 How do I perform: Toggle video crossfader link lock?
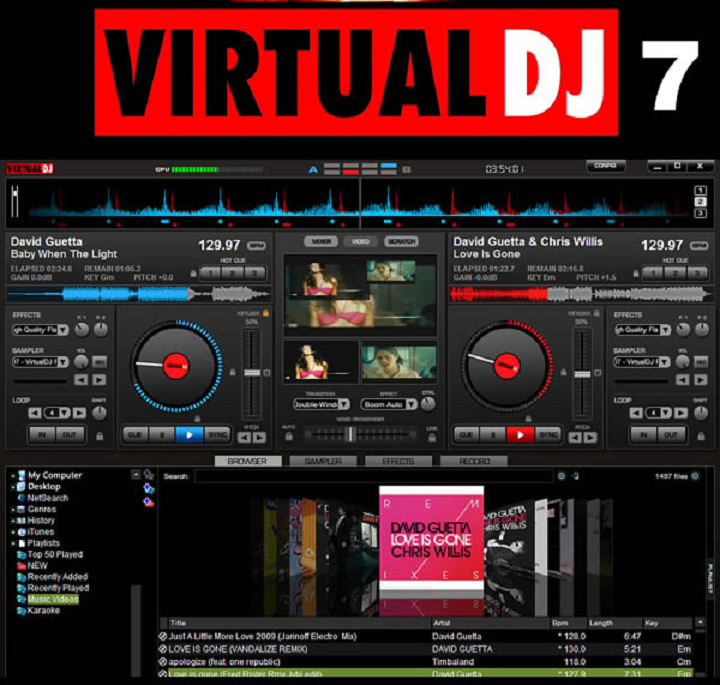(x=432, y=437)
